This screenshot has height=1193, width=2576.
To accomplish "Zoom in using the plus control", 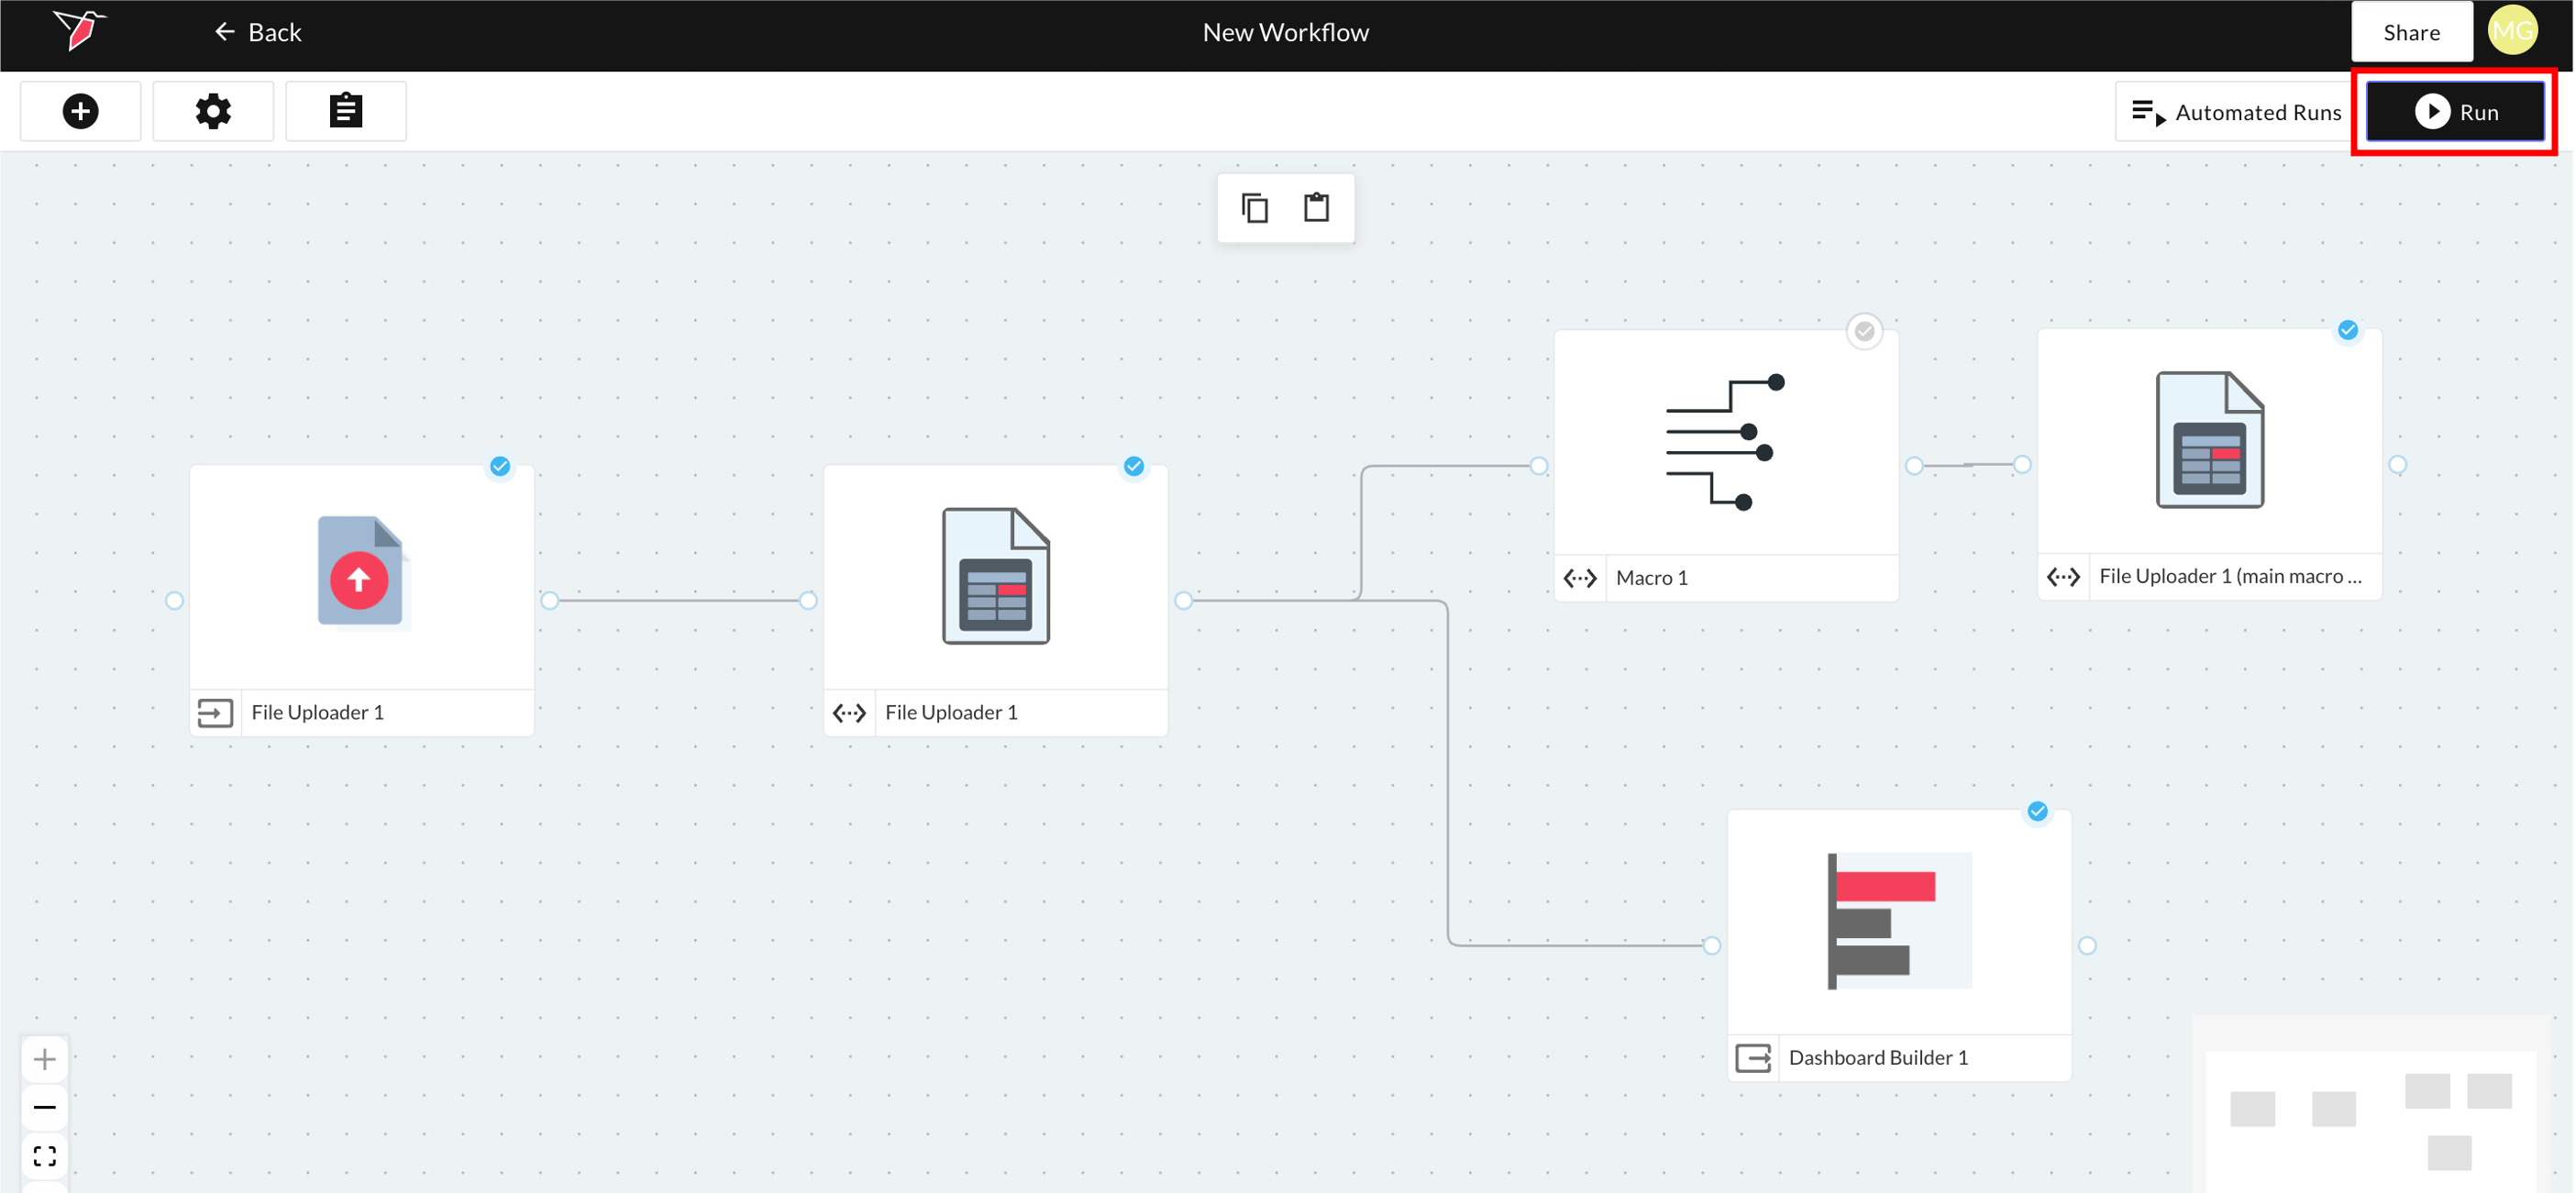I will [45, 1059].
